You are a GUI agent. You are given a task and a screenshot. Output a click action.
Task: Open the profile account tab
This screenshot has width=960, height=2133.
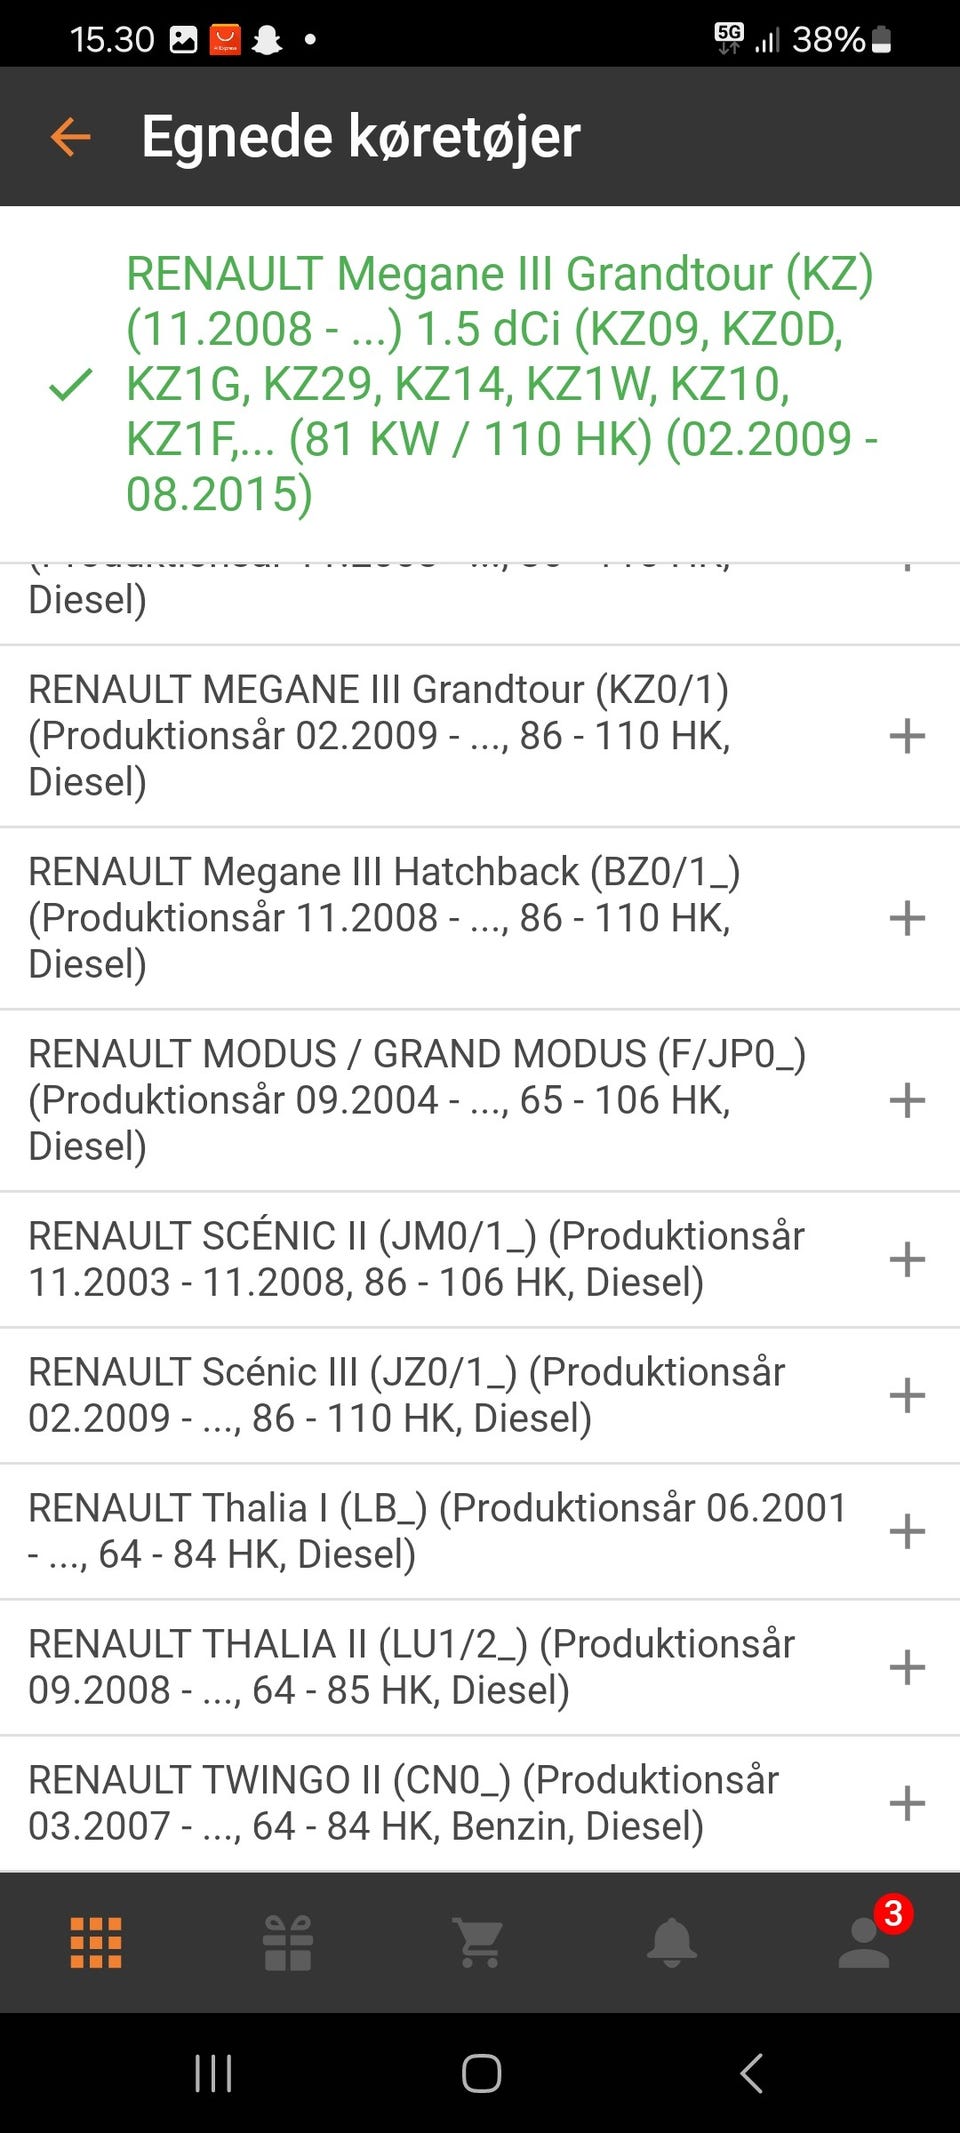[864, 1942]
